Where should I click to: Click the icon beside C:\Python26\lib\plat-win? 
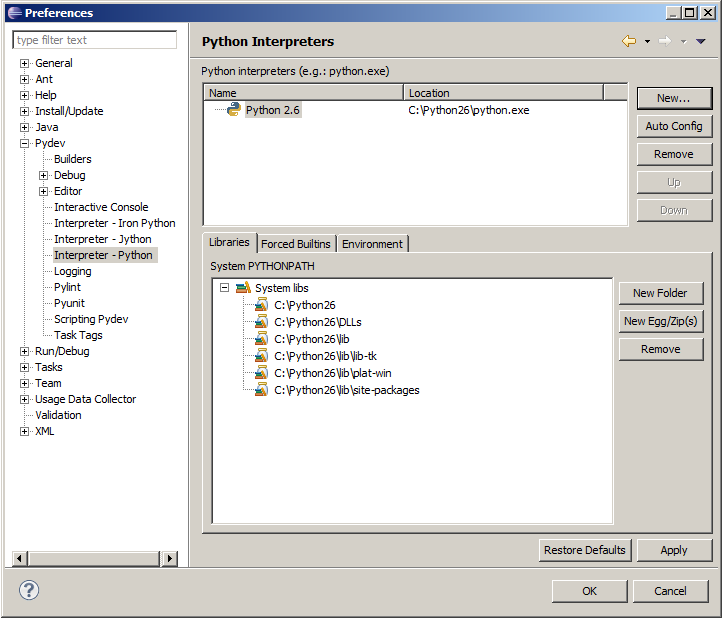[261, 373]
